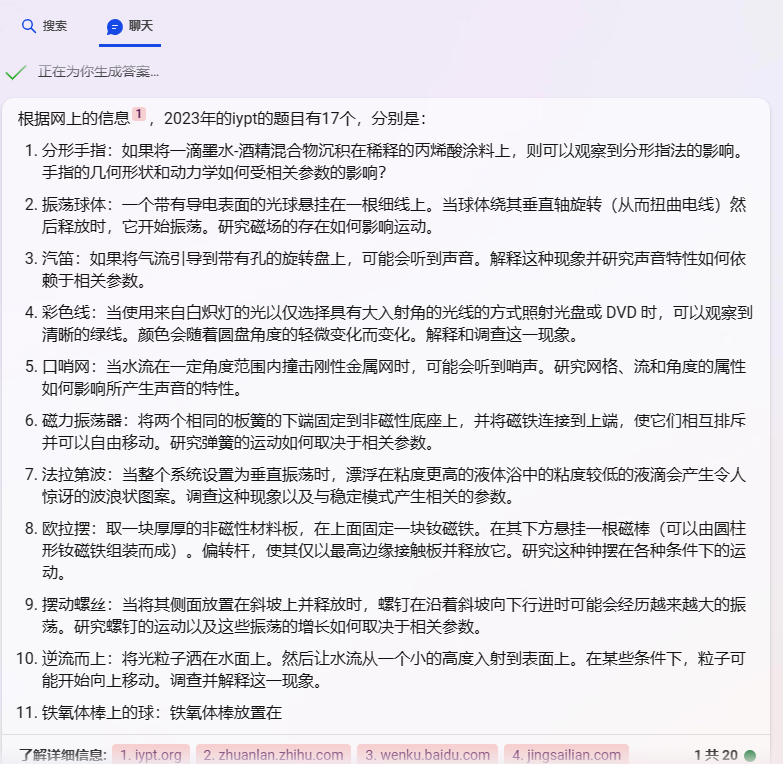Screen dimensions: 783x764
Task: Open citation superscript 1 after 信息
Action: pos(139,114)
